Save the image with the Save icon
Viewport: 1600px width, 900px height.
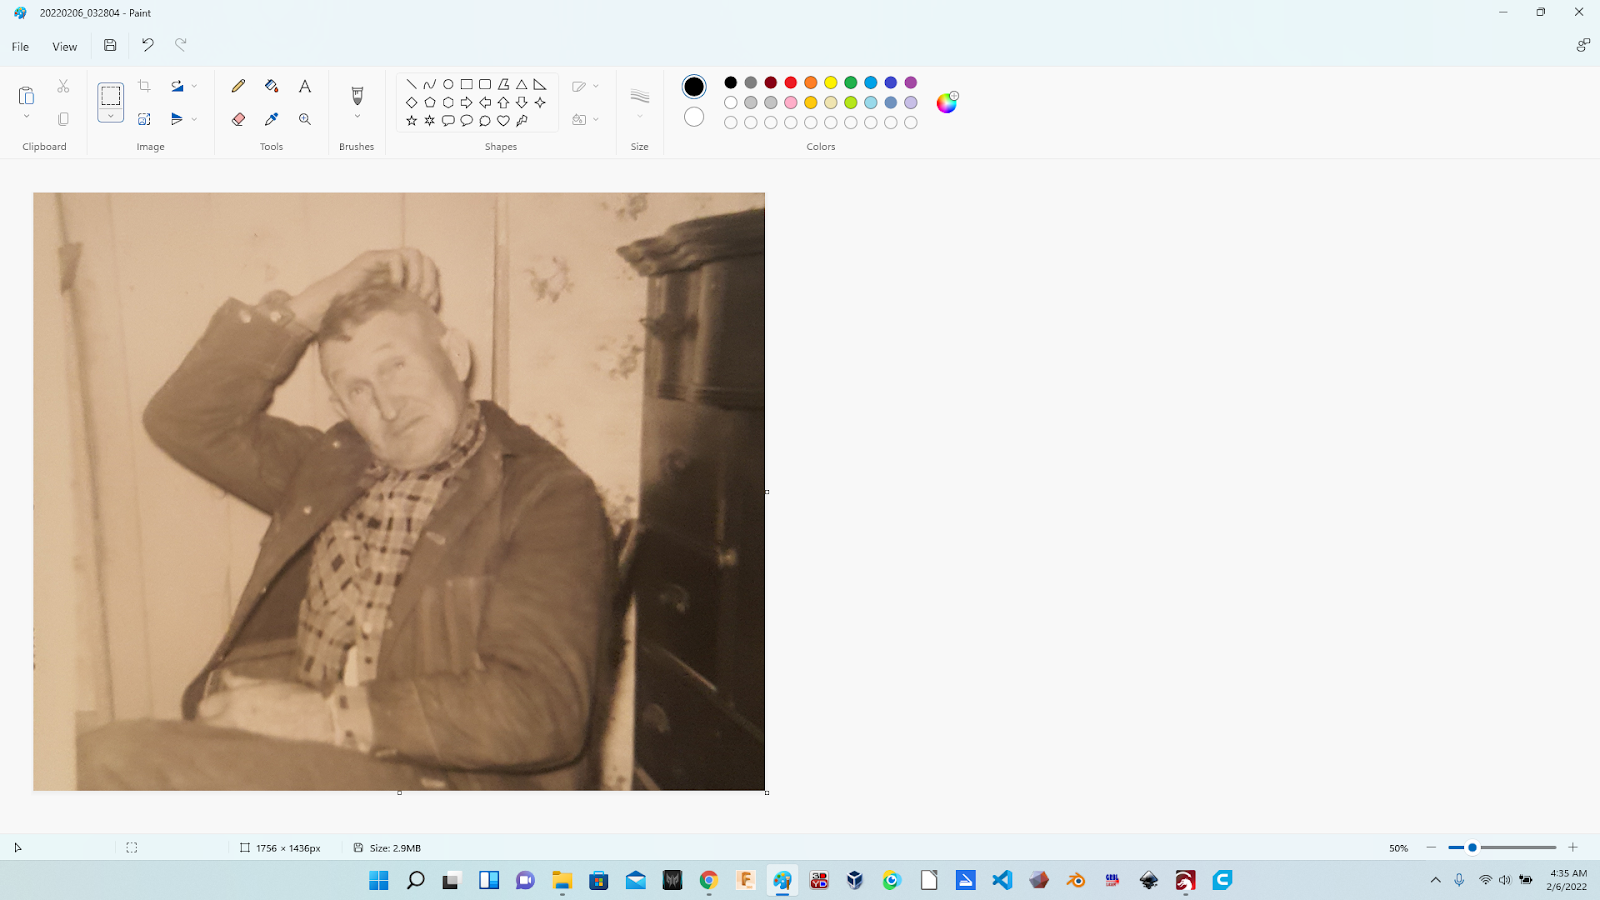coord(110,45)
